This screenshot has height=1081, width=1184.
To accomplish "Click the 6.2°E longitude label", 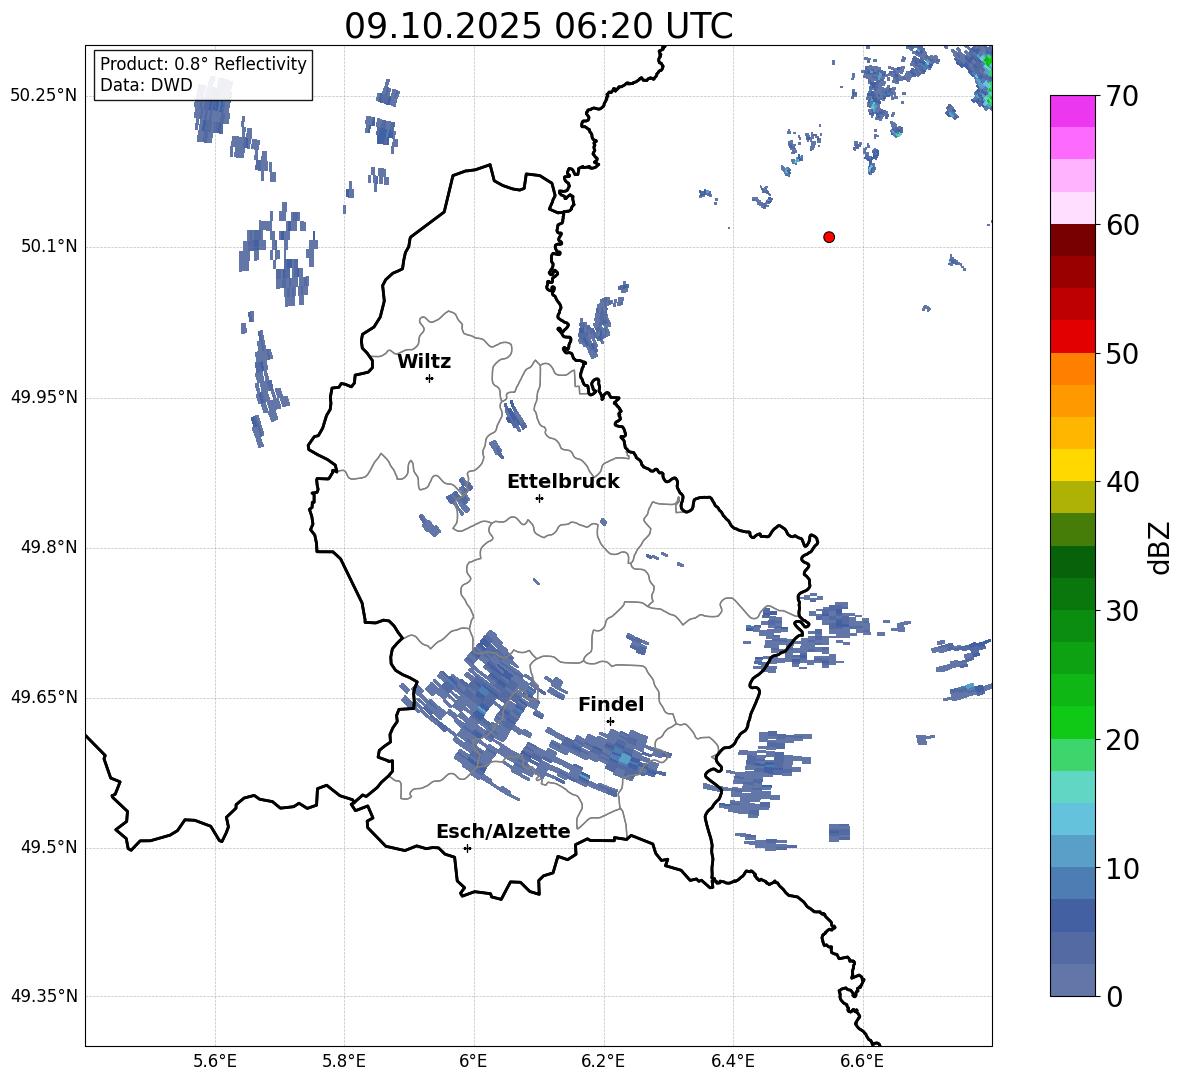I will click(x=603, y=1061).
